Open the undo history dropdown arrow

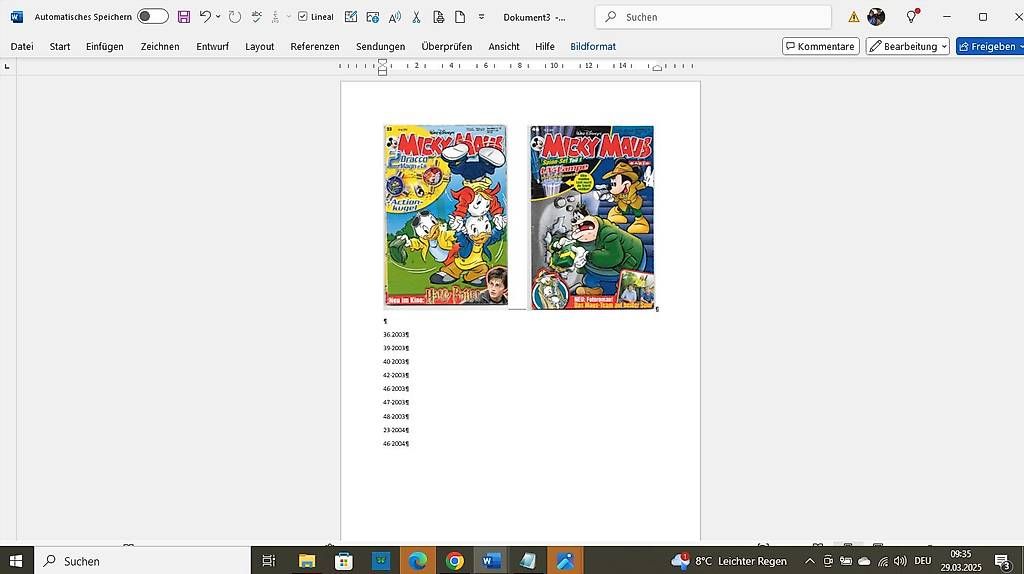[x=218, y=17]
